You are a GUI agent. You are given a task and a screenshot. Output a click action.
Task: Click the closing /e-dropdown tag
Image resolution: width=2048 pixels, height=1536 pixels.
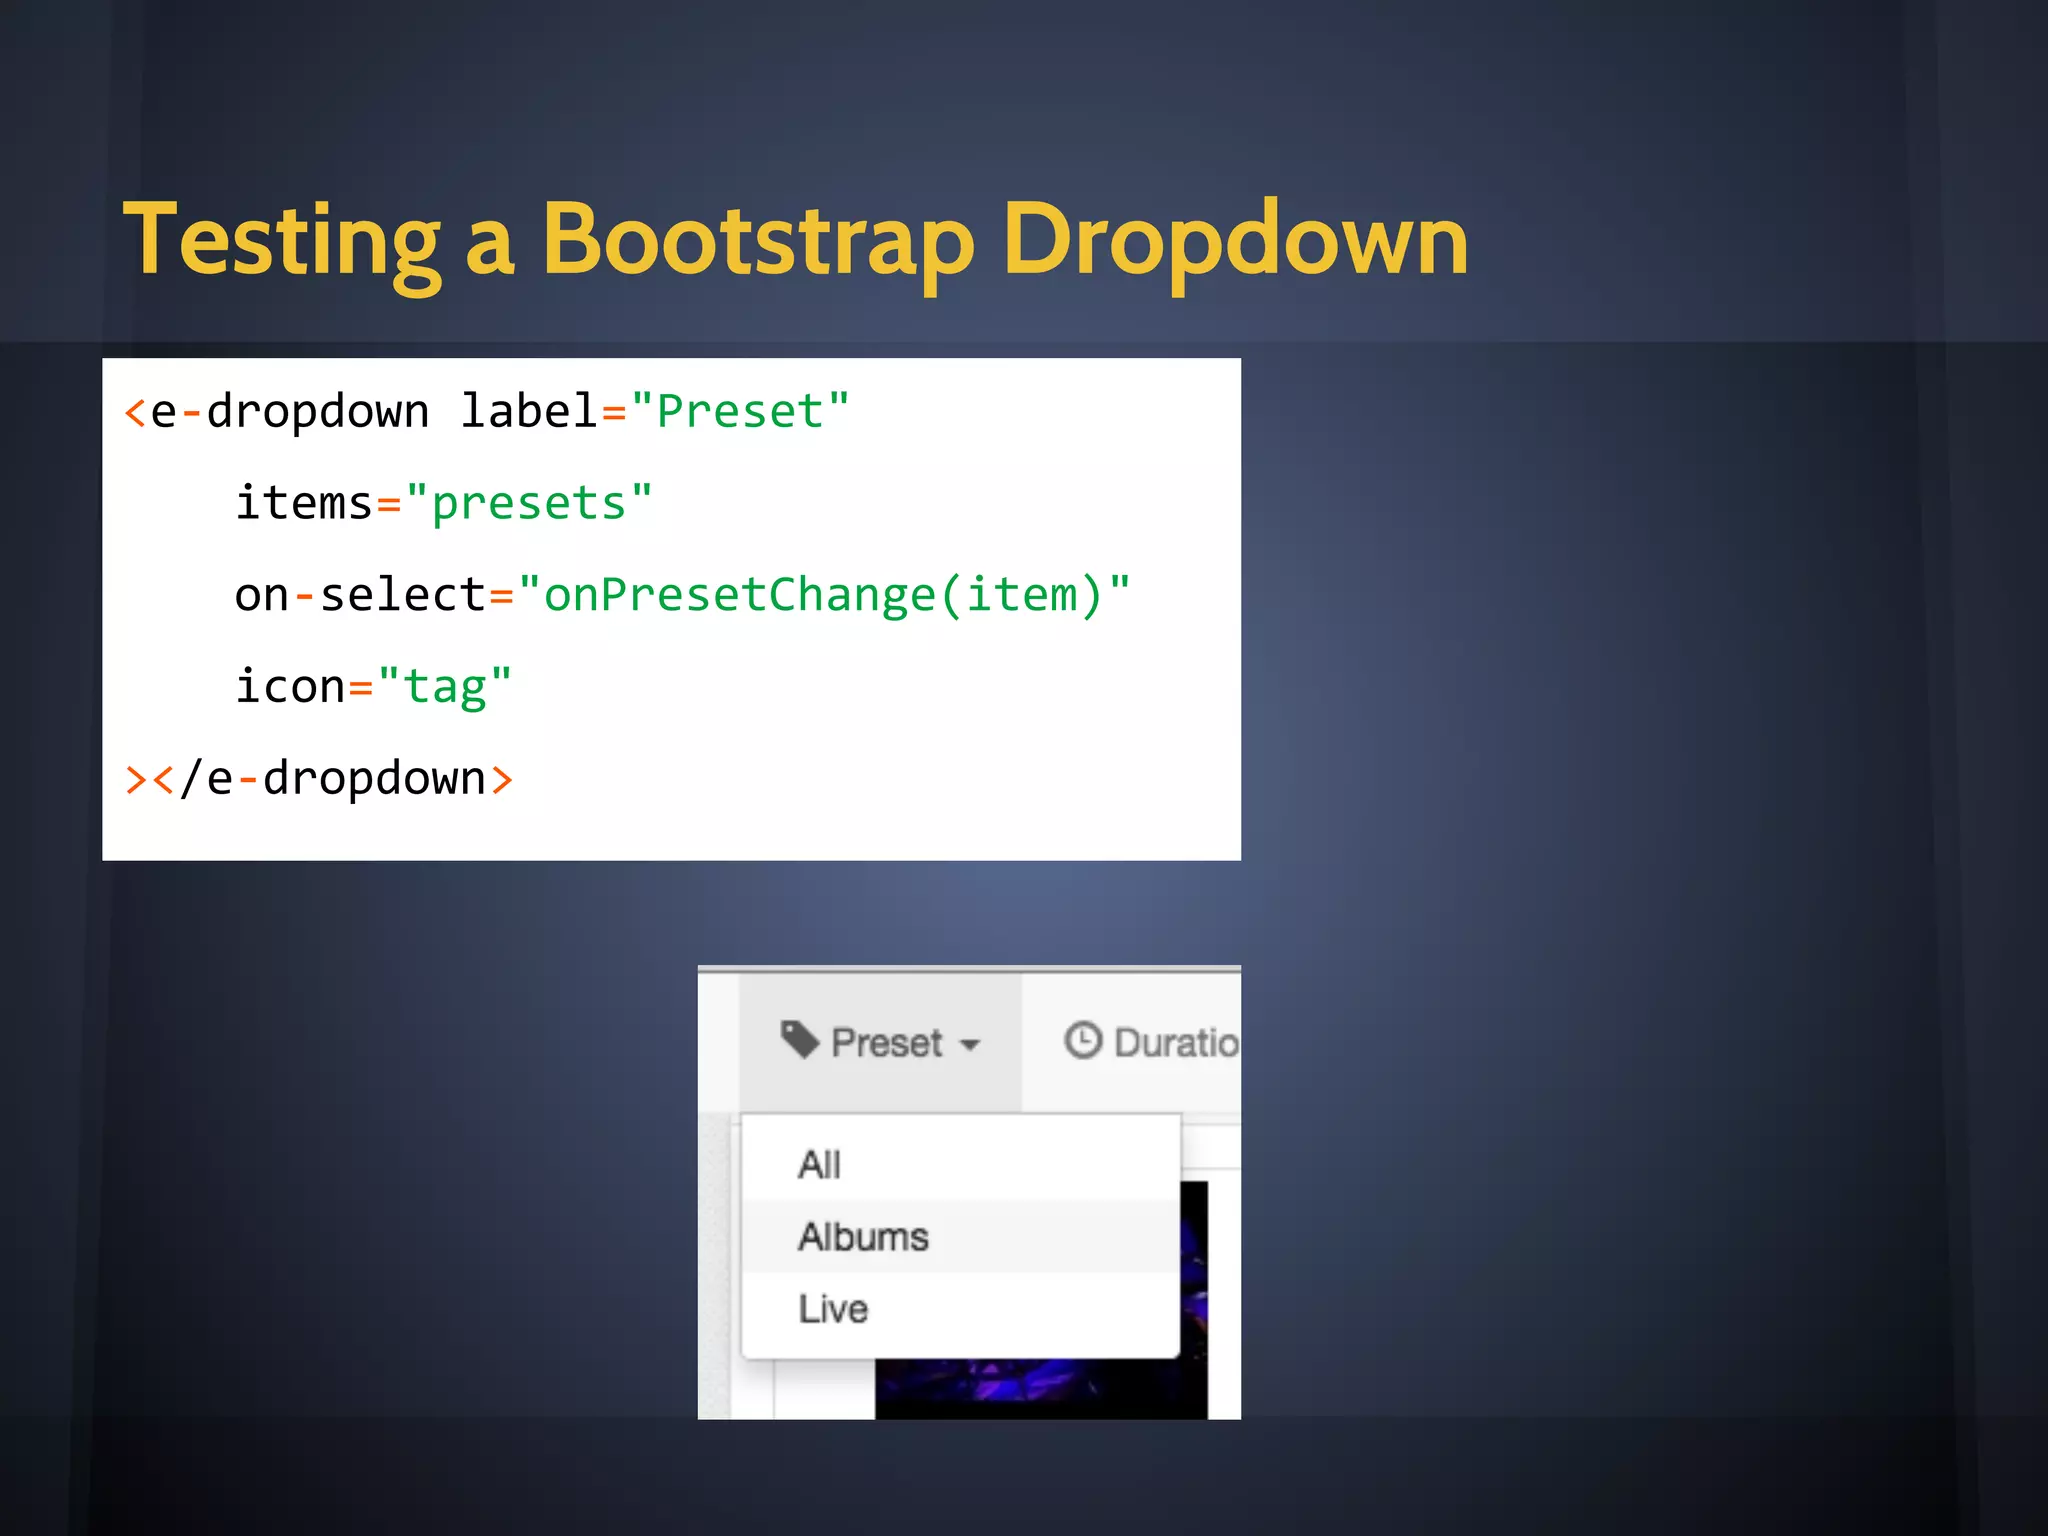(333, 778)
